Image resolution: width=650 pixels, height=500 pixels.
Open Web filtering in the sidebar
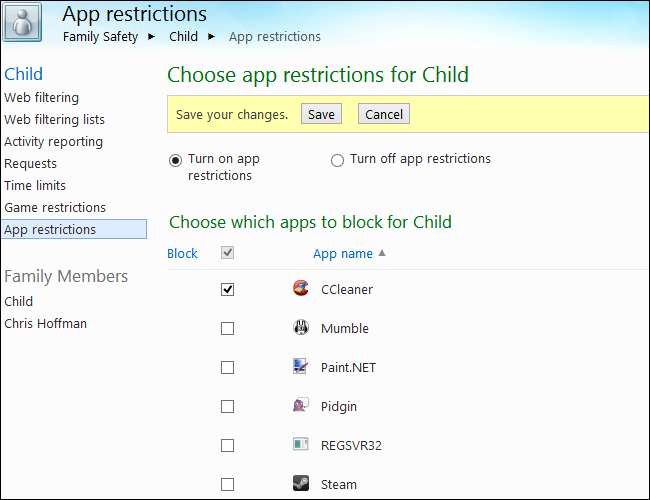42,98
